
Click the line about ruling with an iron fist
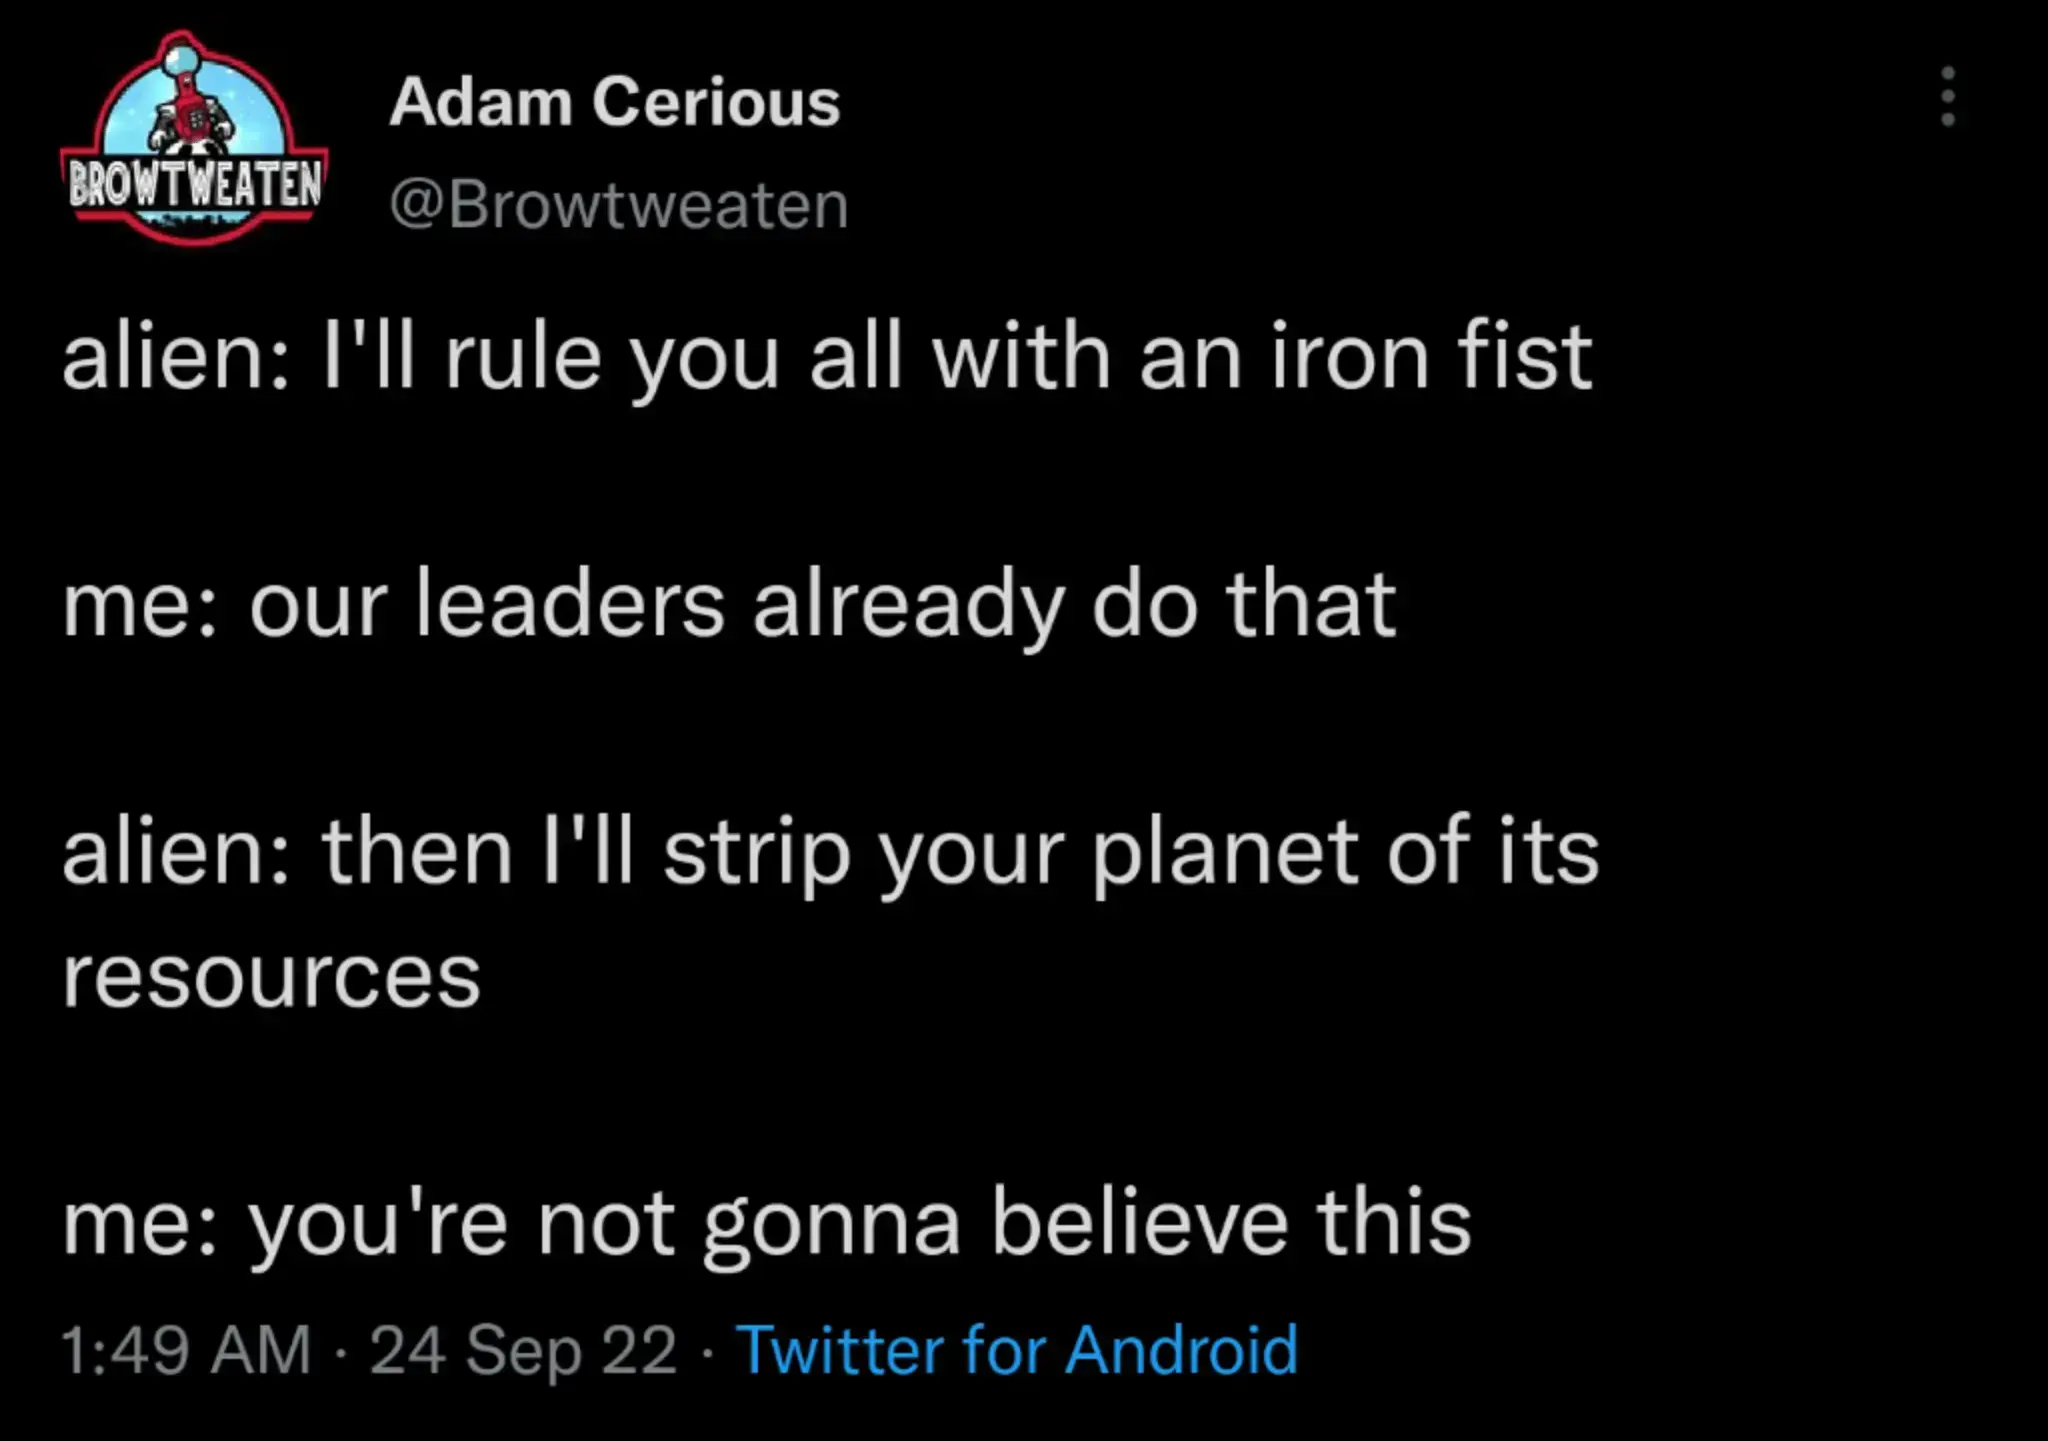tap(826, 358)
